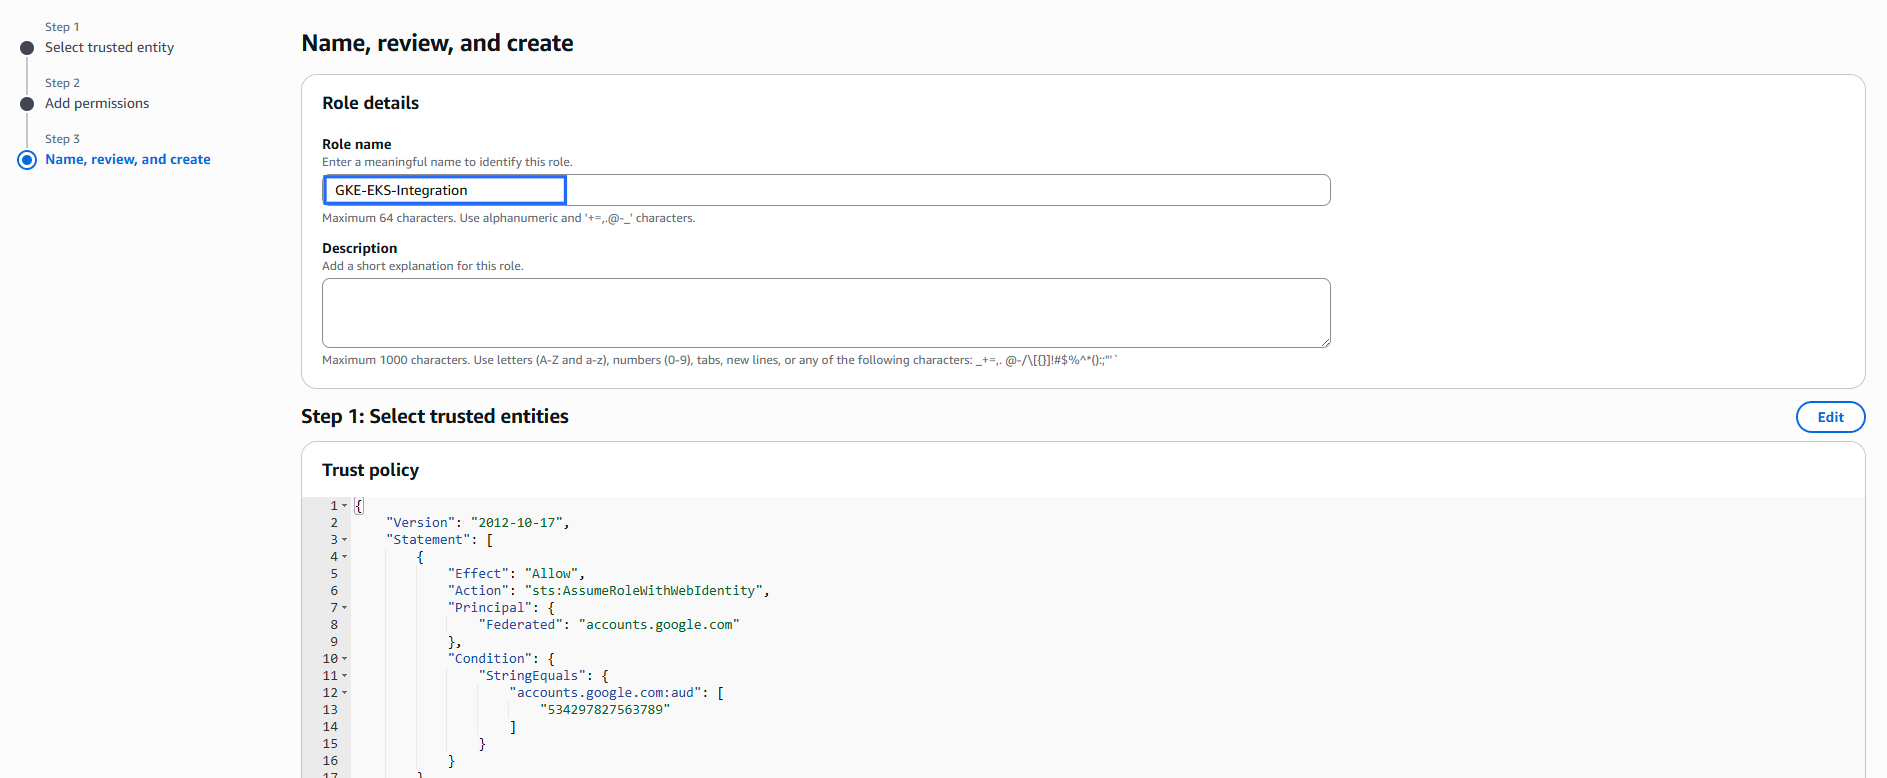Click the Description box resize handle
Viewport: 1887px width, 778px height.
[1325, 342]
